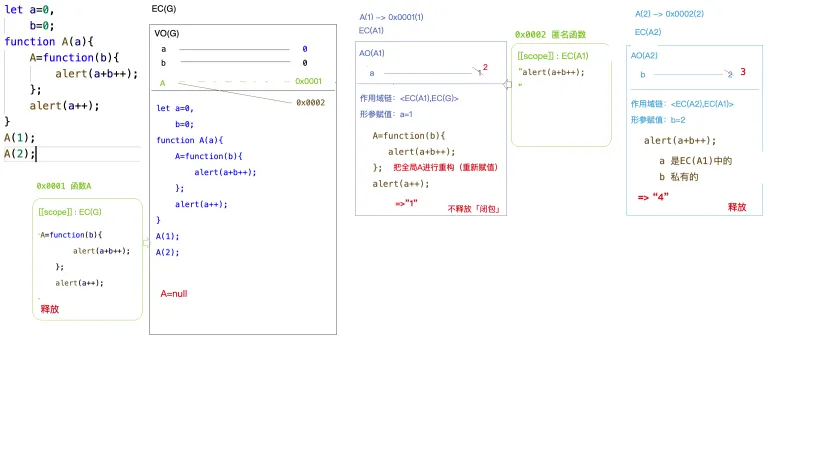819x455 pixels.
Task: Click '[[scope]] : EC(G)' in the 函数A box
Action: [x=70, y=212]
